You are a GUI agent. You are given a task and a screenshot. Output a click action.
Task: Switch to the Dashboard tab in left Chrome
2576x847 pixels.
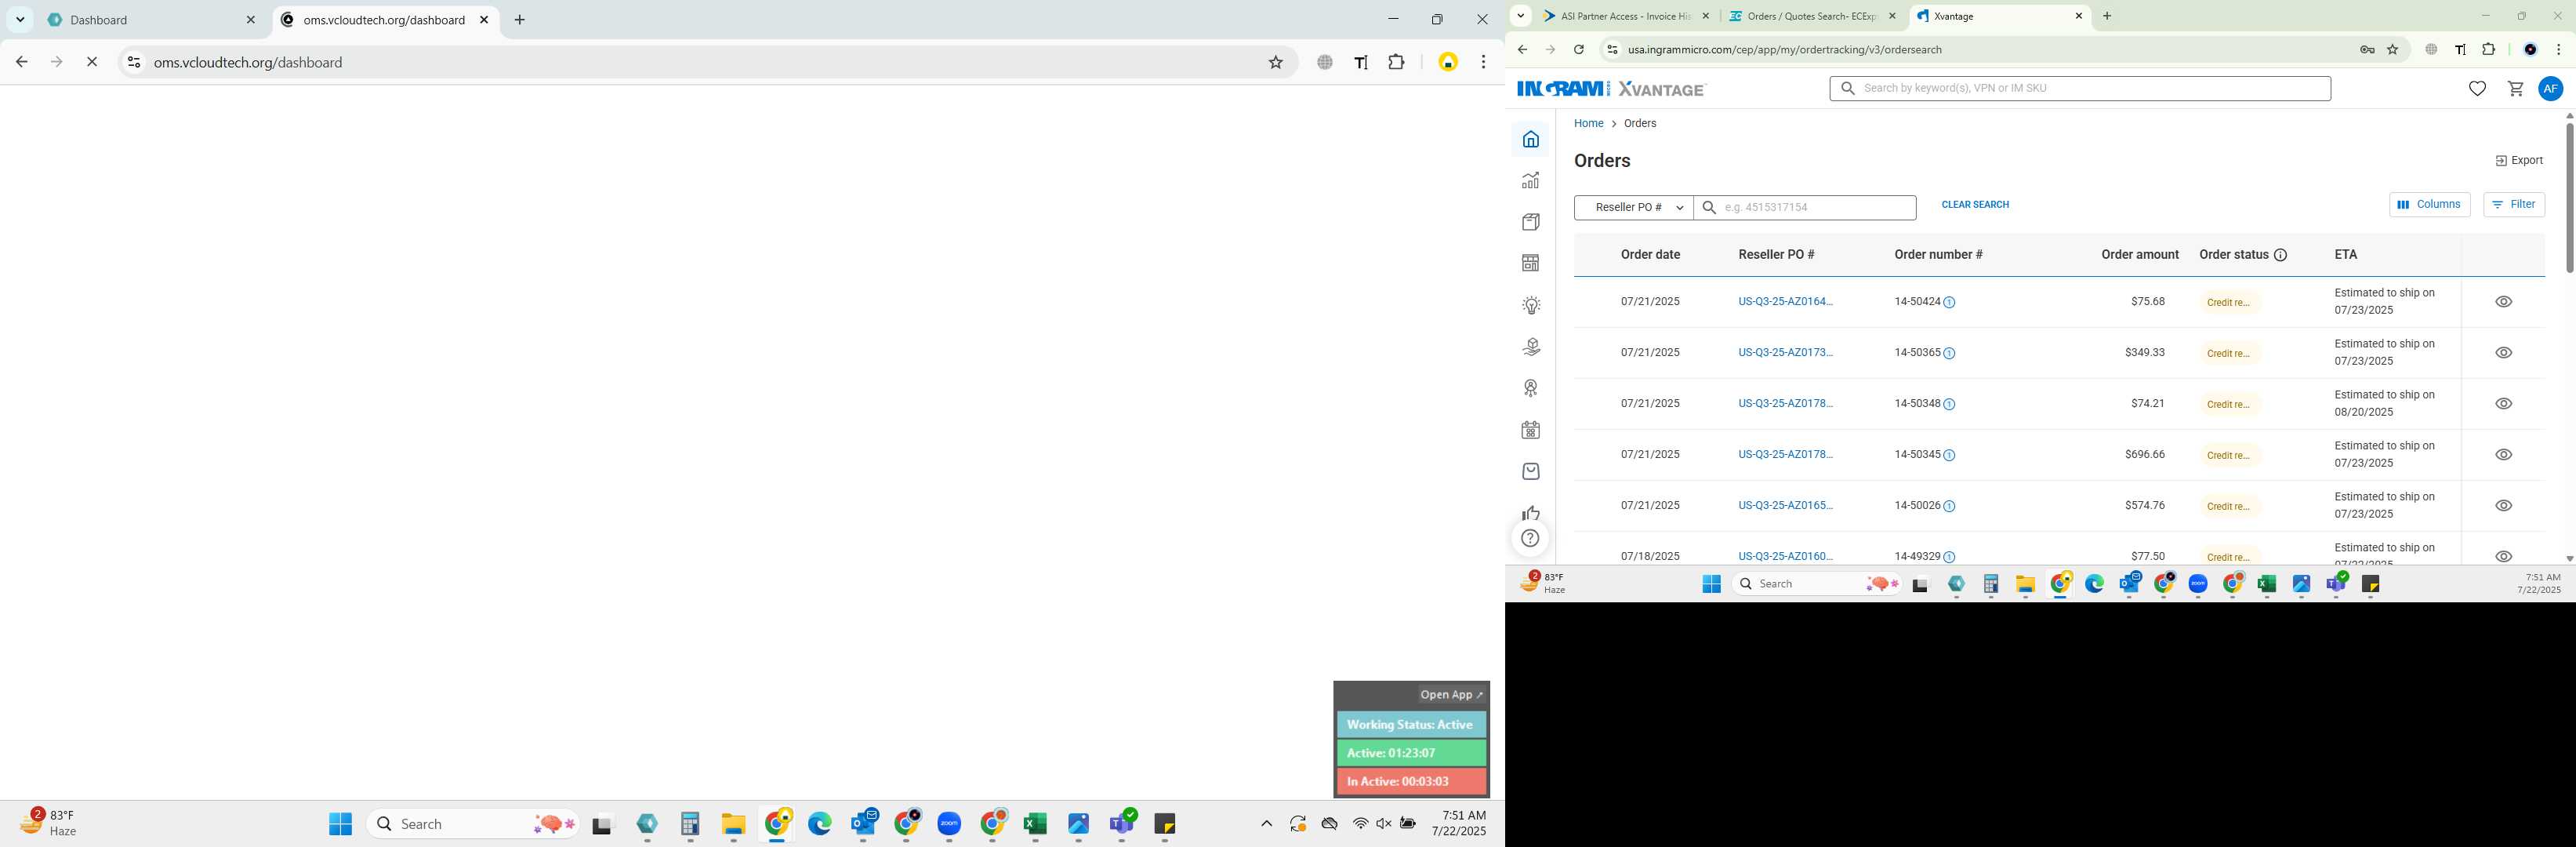point(151,20)
